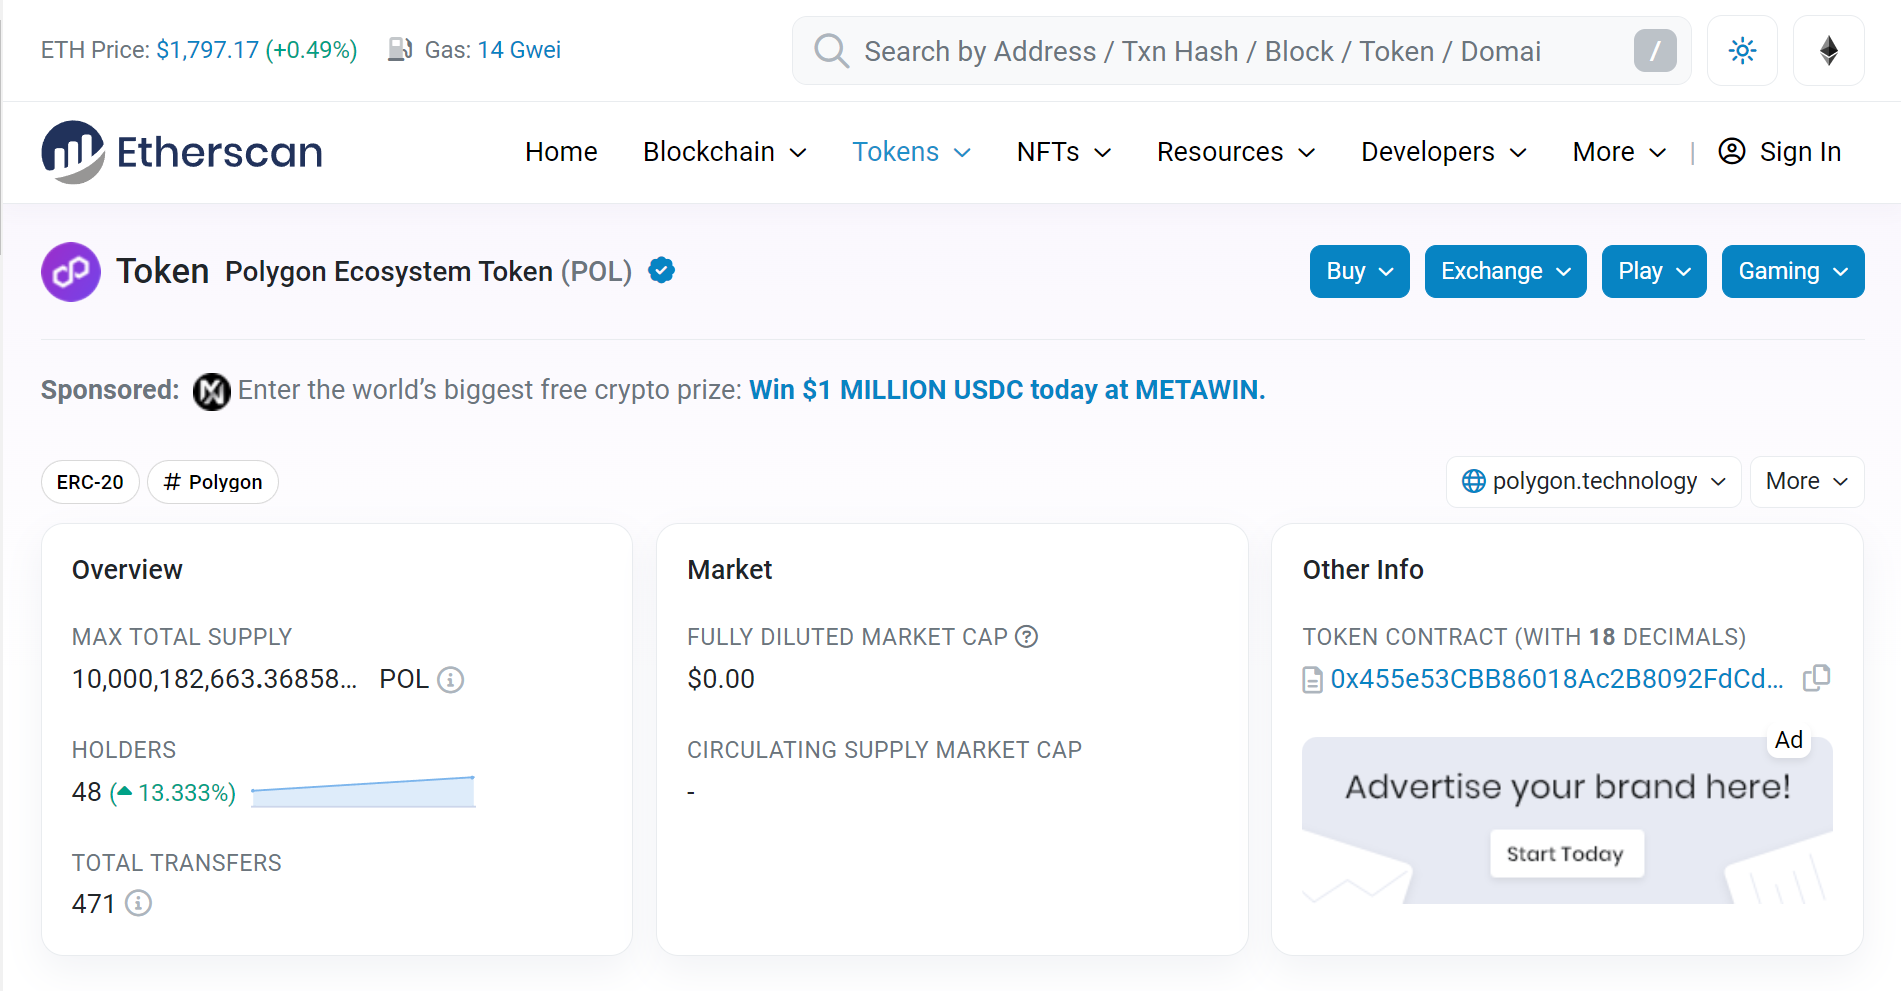
Task: Click the slash keyboard shortcut badge
Action: click(x=1655, y=50)
